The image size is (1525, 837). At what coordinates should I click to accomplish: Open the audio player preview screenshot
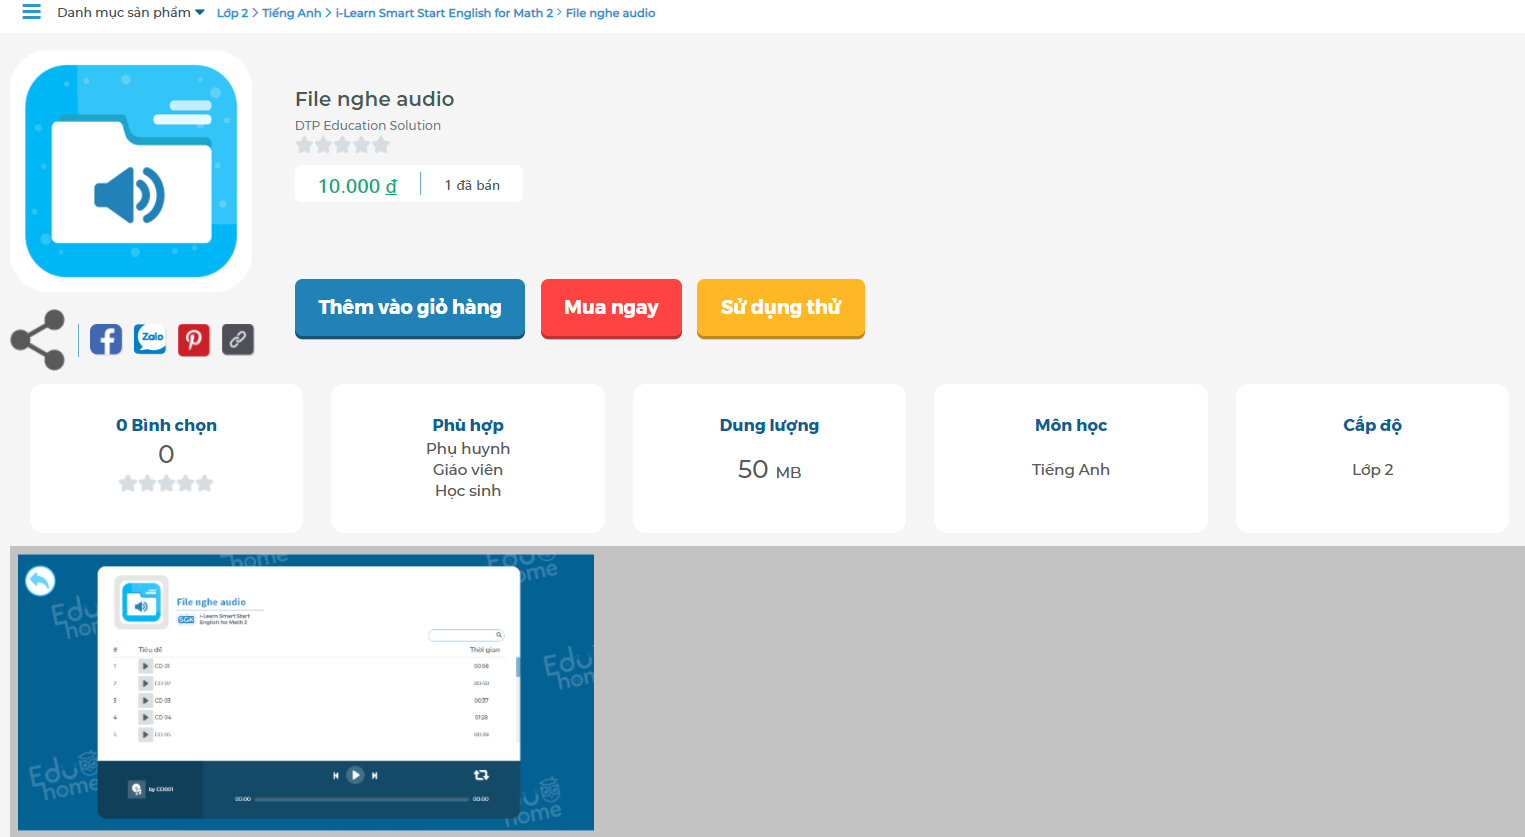[x=306, y=692]
